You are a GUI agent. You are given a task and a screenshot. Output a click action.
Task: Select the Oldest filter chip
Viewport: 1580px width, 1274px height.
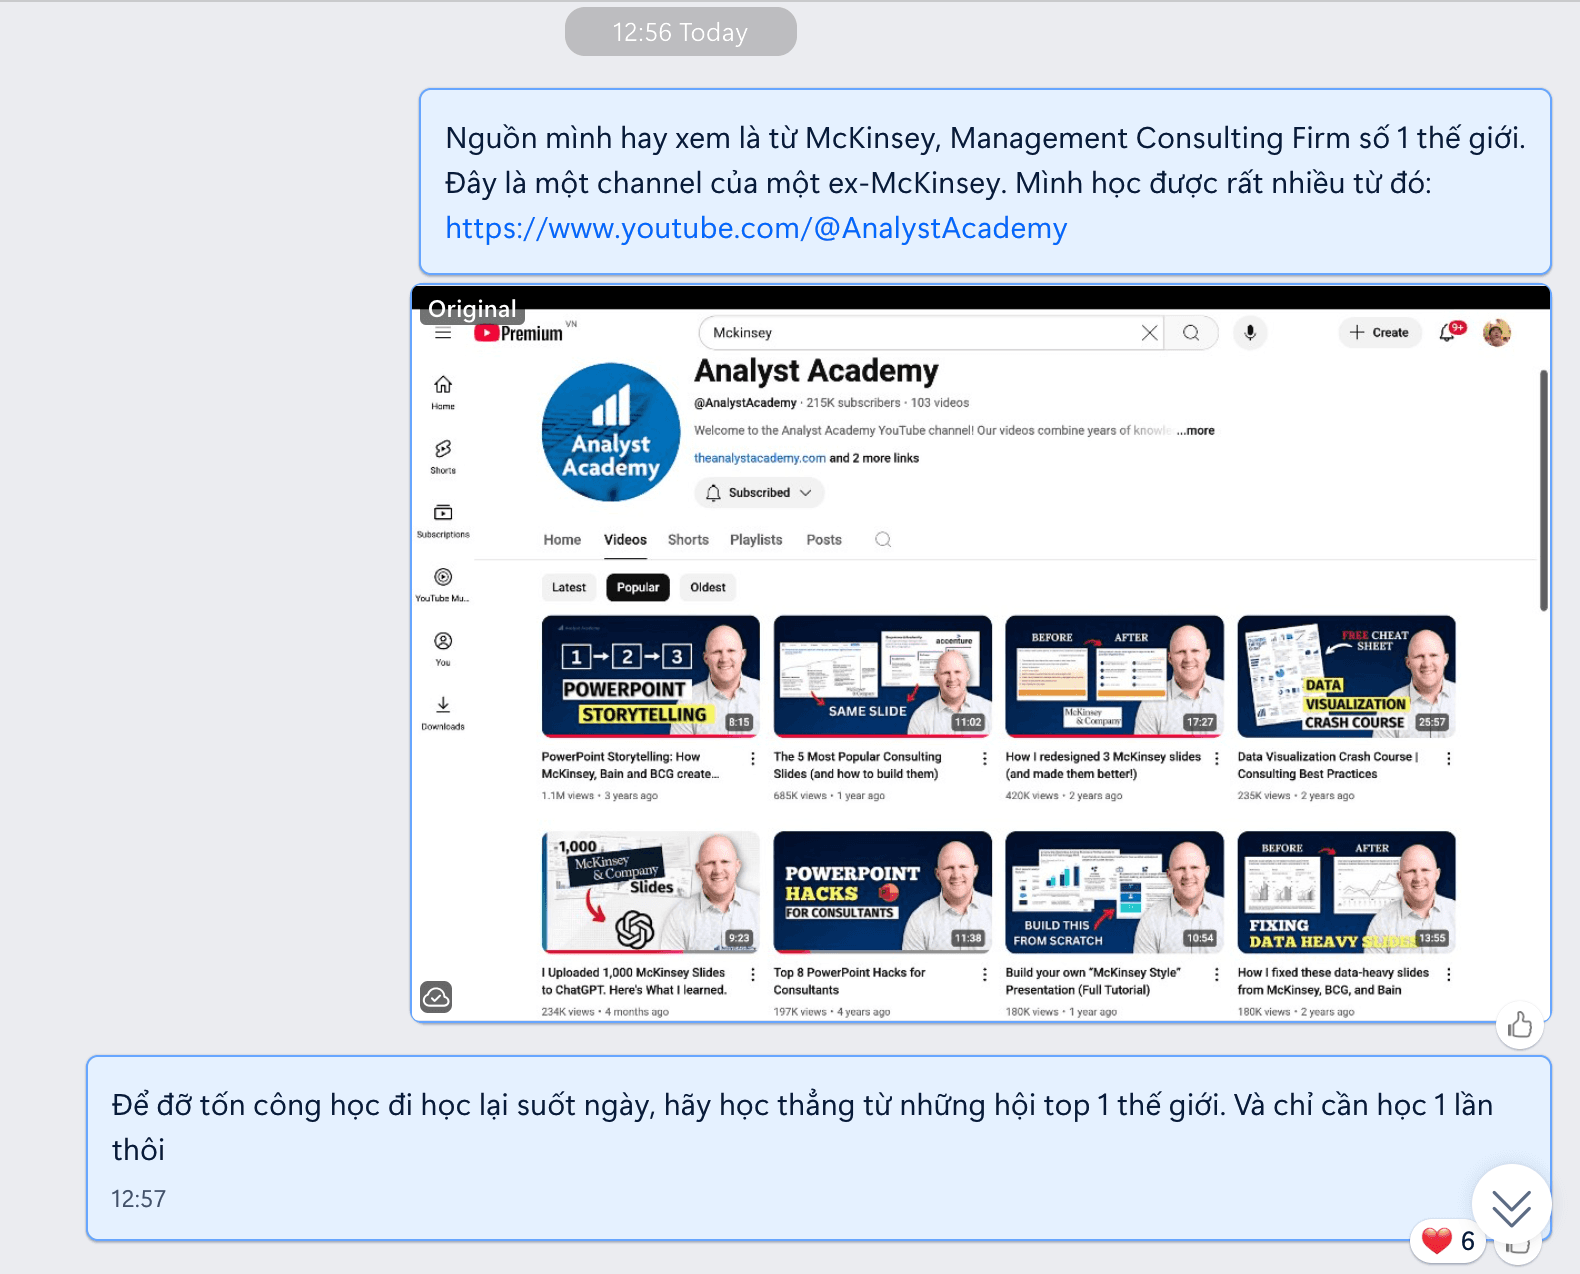click(708, 587)
